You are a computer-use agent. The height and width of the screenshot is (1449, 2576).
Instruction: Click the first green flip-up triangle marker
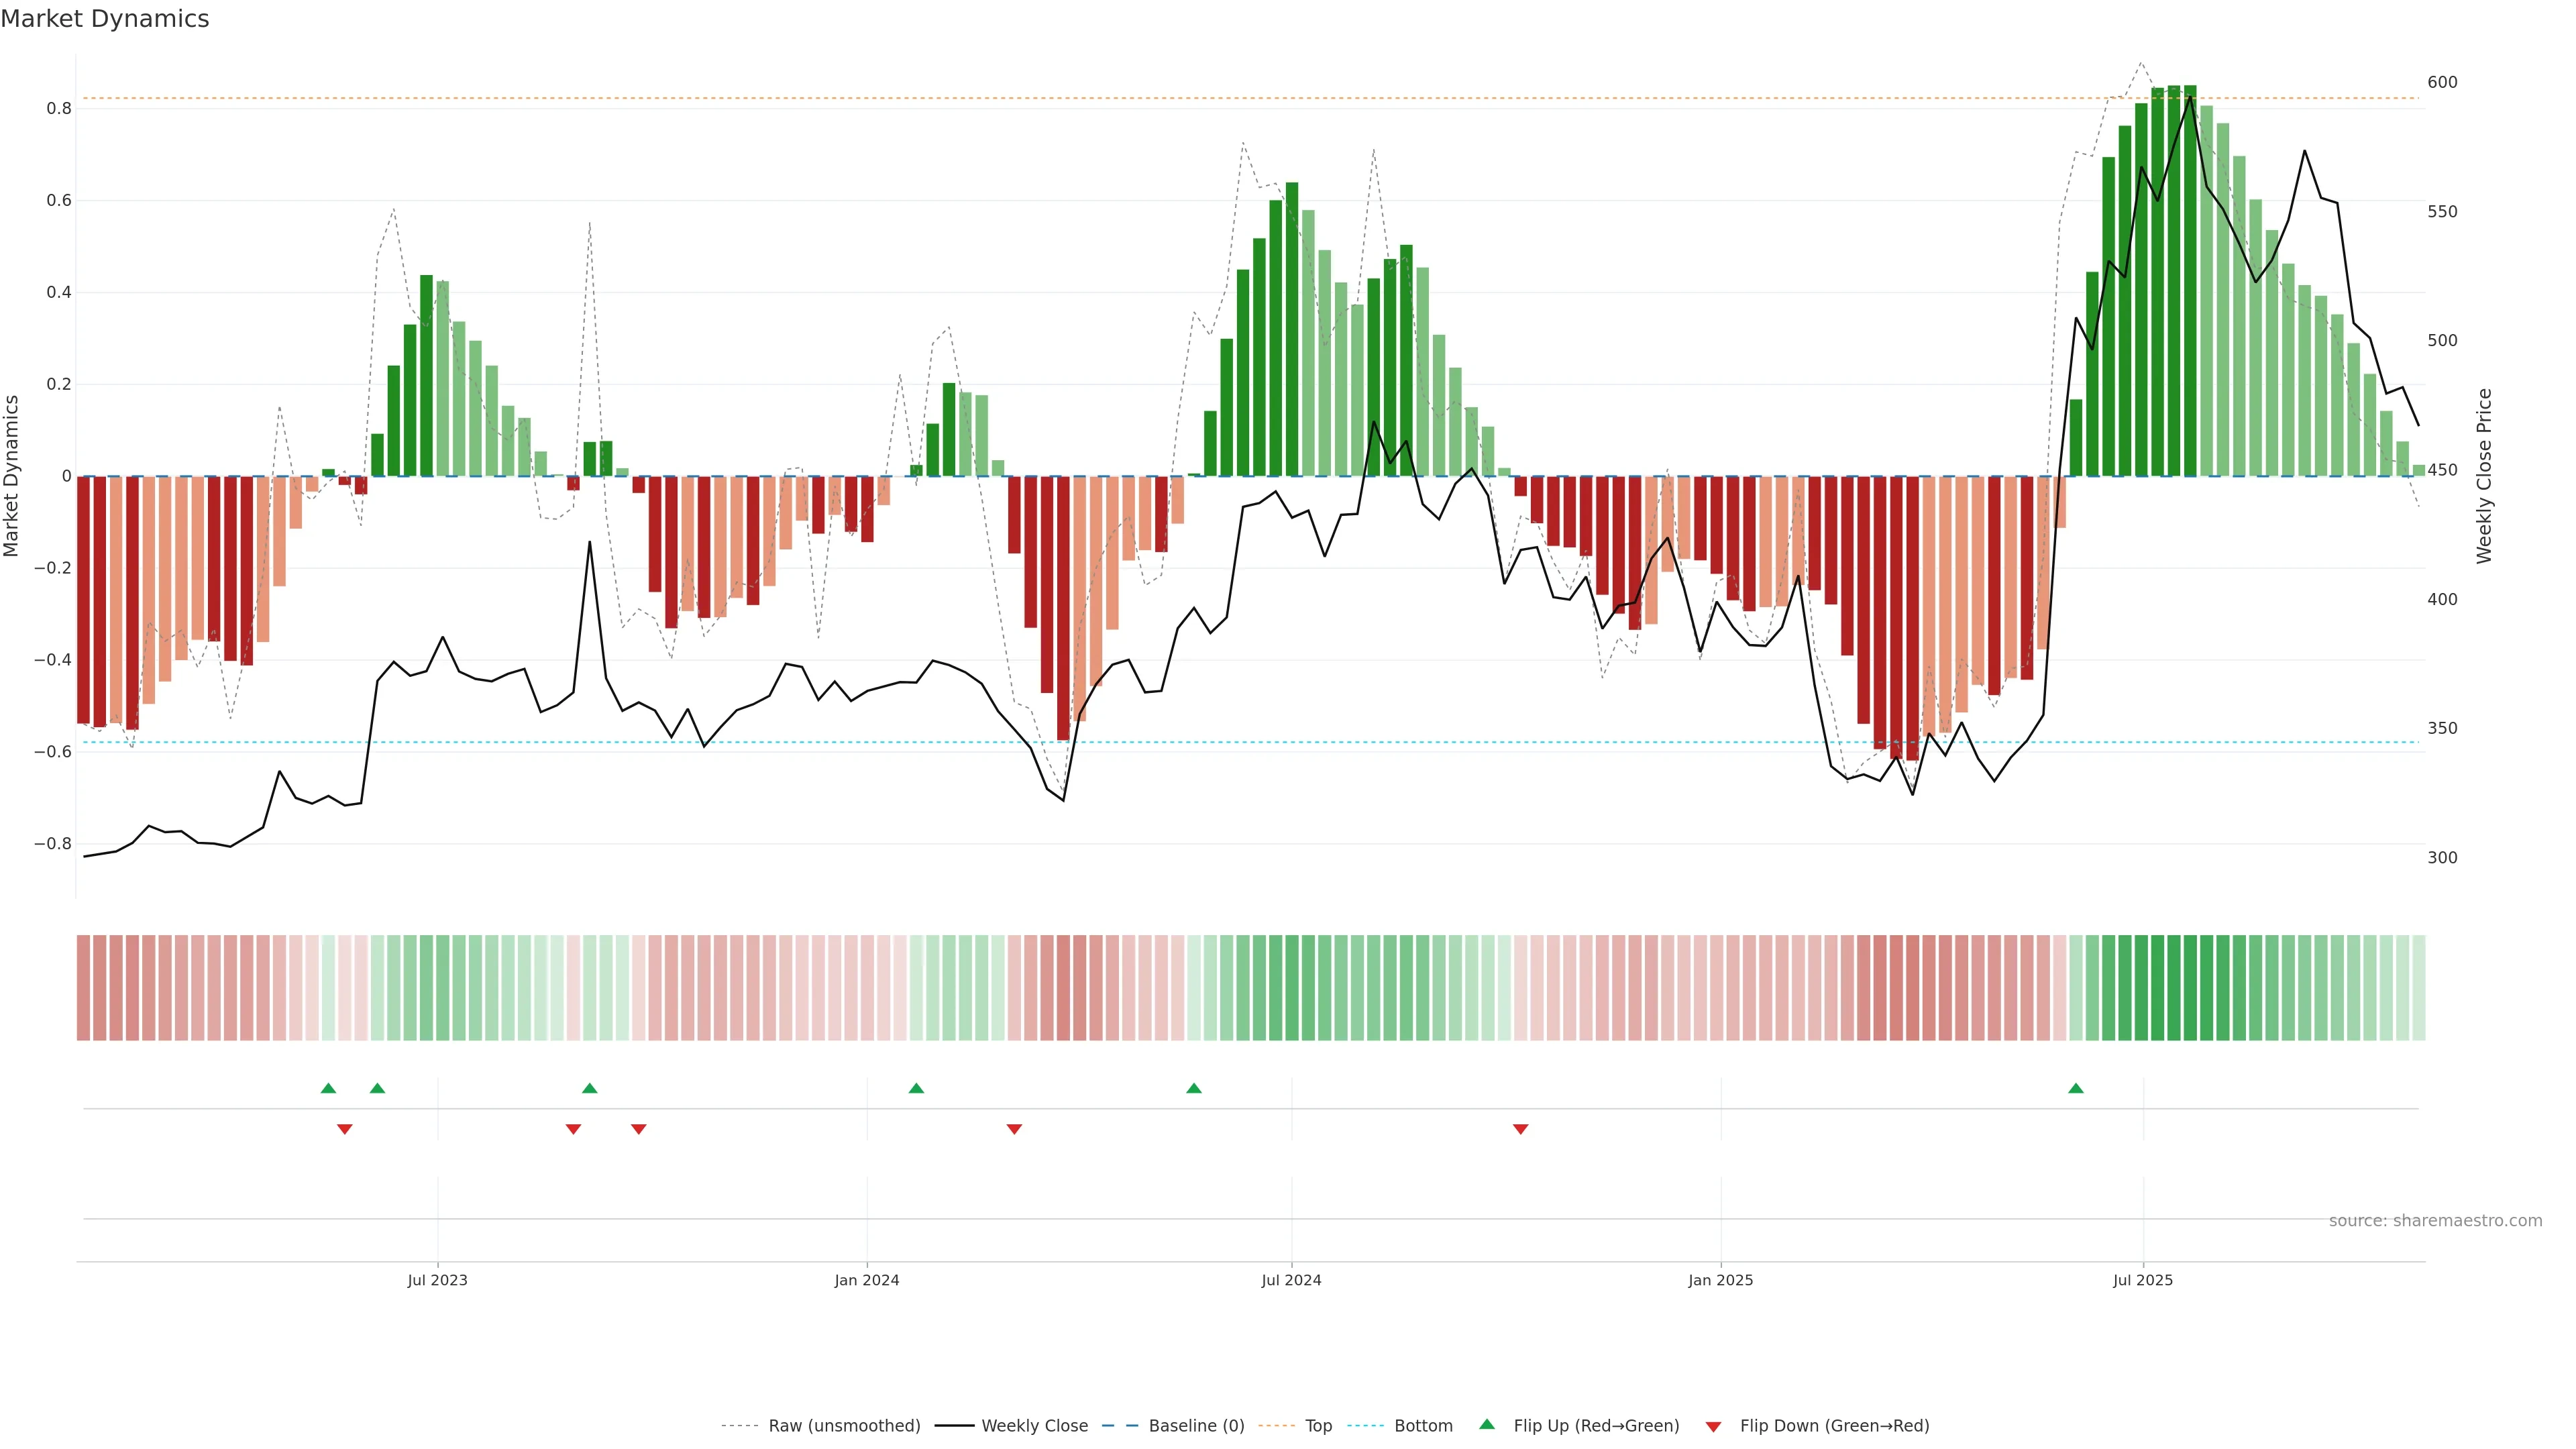(x=328, y=1088)
